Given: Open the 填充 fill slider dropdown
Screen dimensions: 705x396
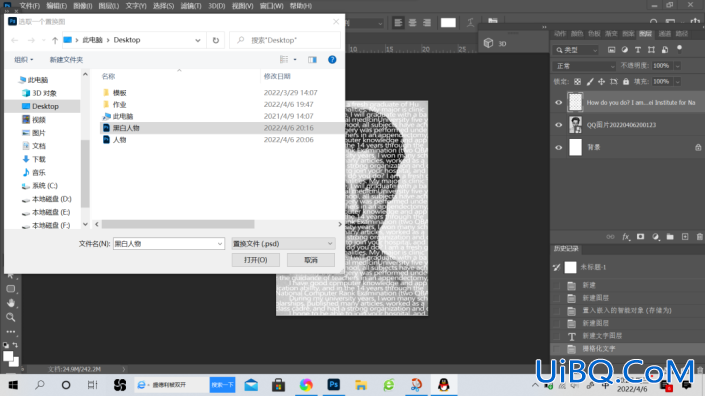Looking at the screenshot, I should (x=677, y=82).
